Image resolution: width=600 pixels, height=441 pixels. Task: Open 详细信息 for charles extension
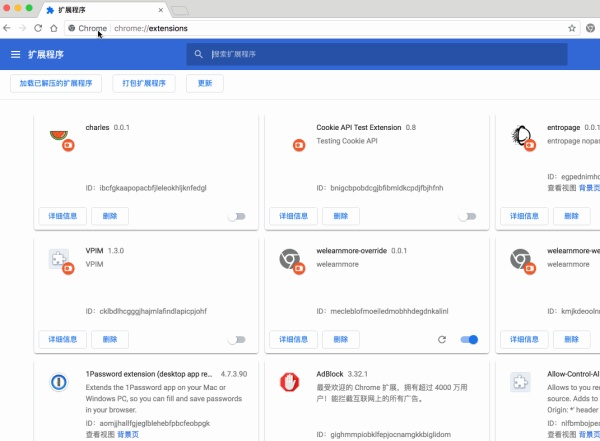[x=62, y=216]
